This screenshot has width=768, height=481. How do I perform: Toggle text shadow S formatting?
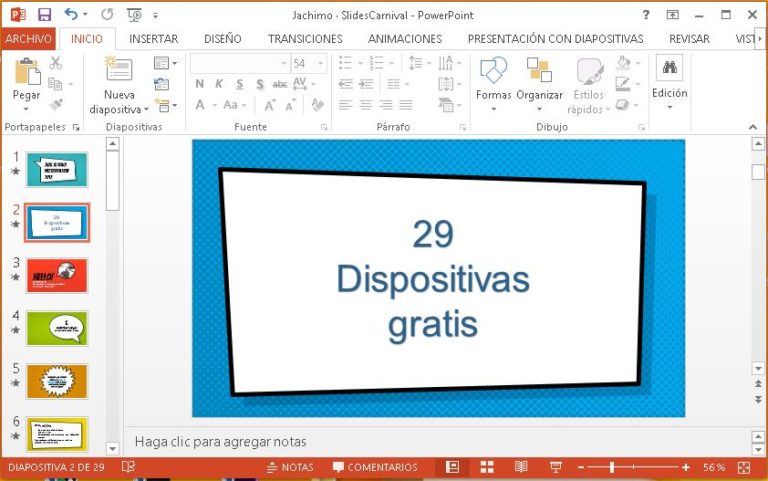tap(260, 84)
